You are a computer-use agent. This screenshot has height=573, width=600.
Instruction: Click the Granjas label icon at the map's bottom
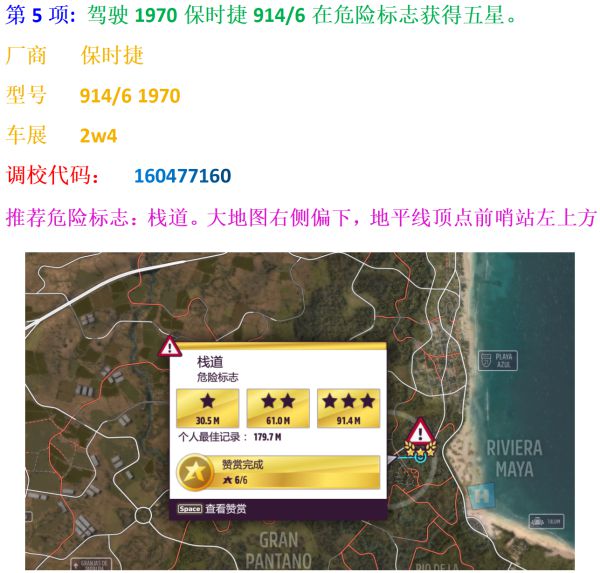91,564
